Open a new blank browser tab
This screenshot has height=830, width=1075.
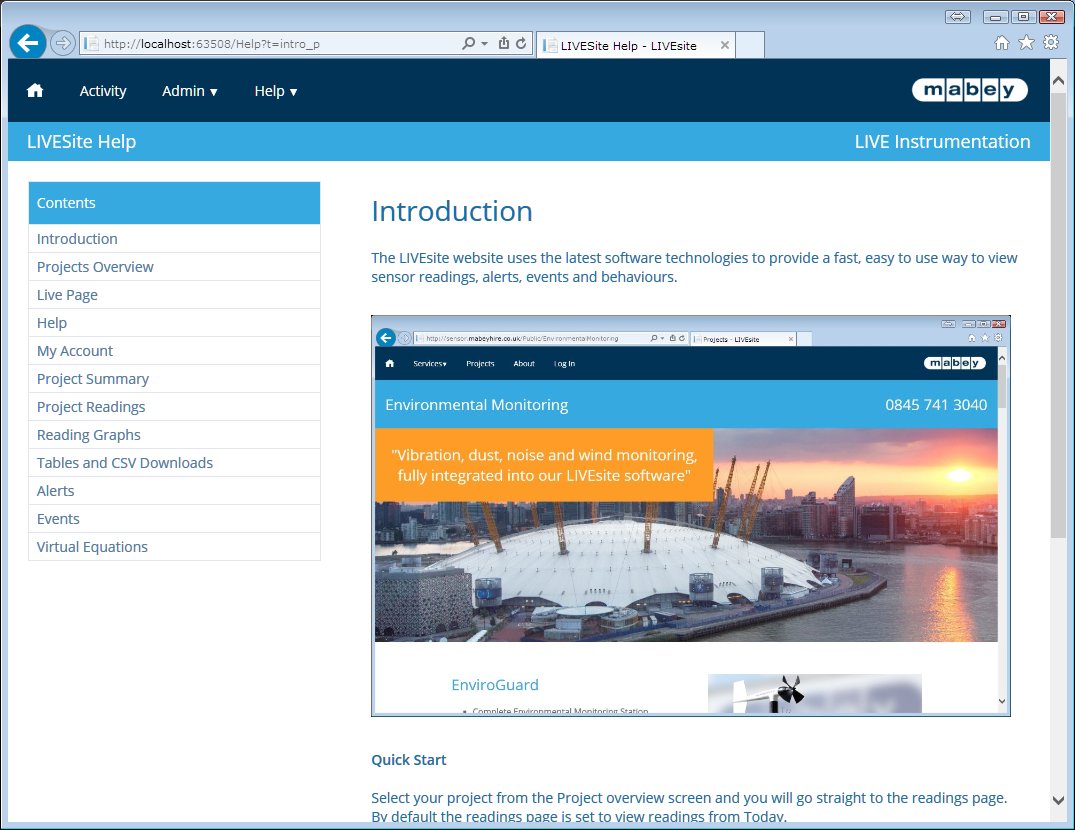pos(750,45)
